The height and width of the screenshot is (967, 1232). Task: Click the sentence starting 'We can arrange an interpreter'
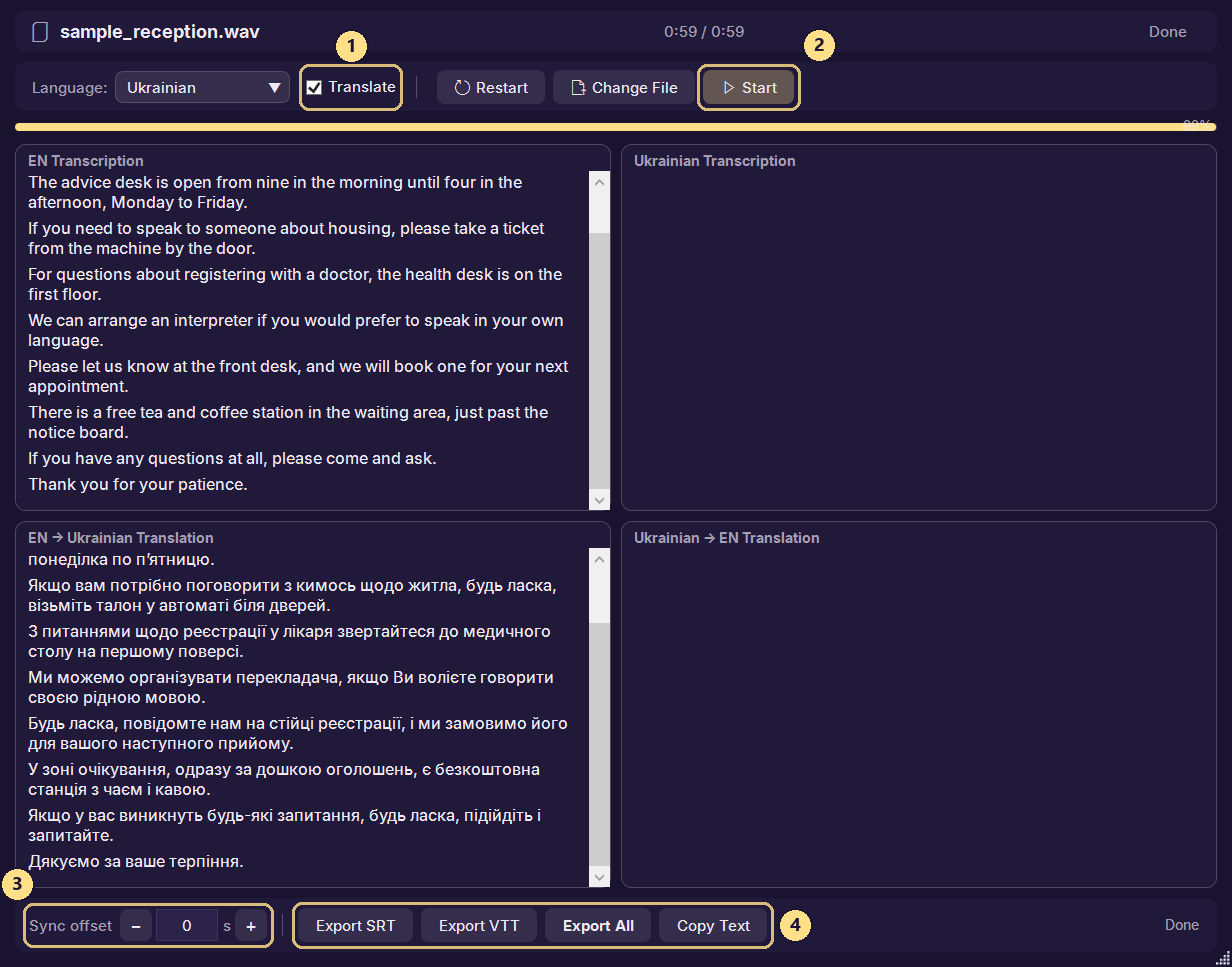coord(296,331)
